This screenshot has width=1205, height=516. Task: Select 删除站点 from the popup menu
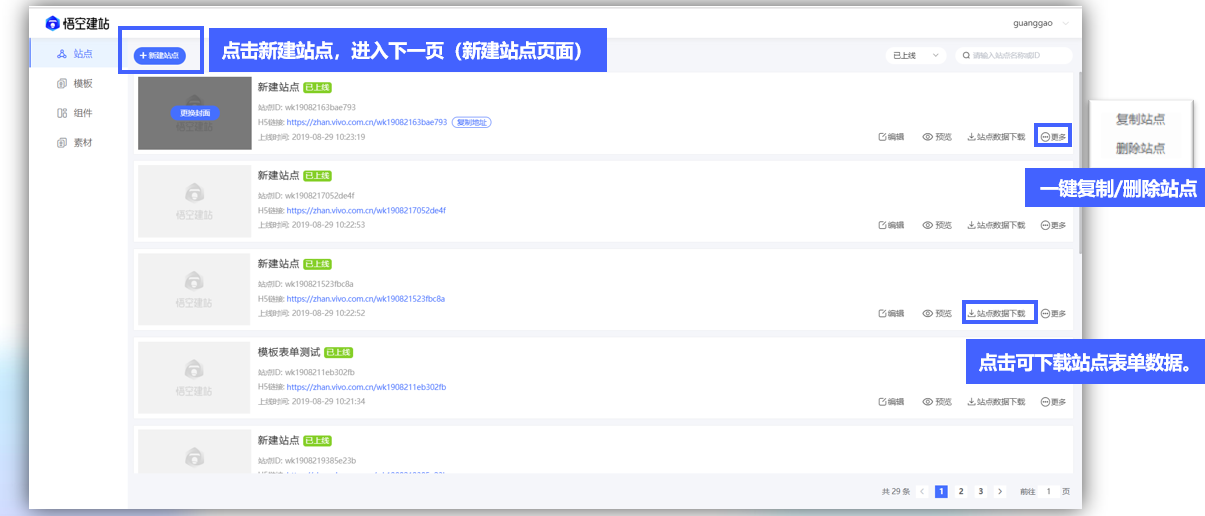coord(1140,148)
